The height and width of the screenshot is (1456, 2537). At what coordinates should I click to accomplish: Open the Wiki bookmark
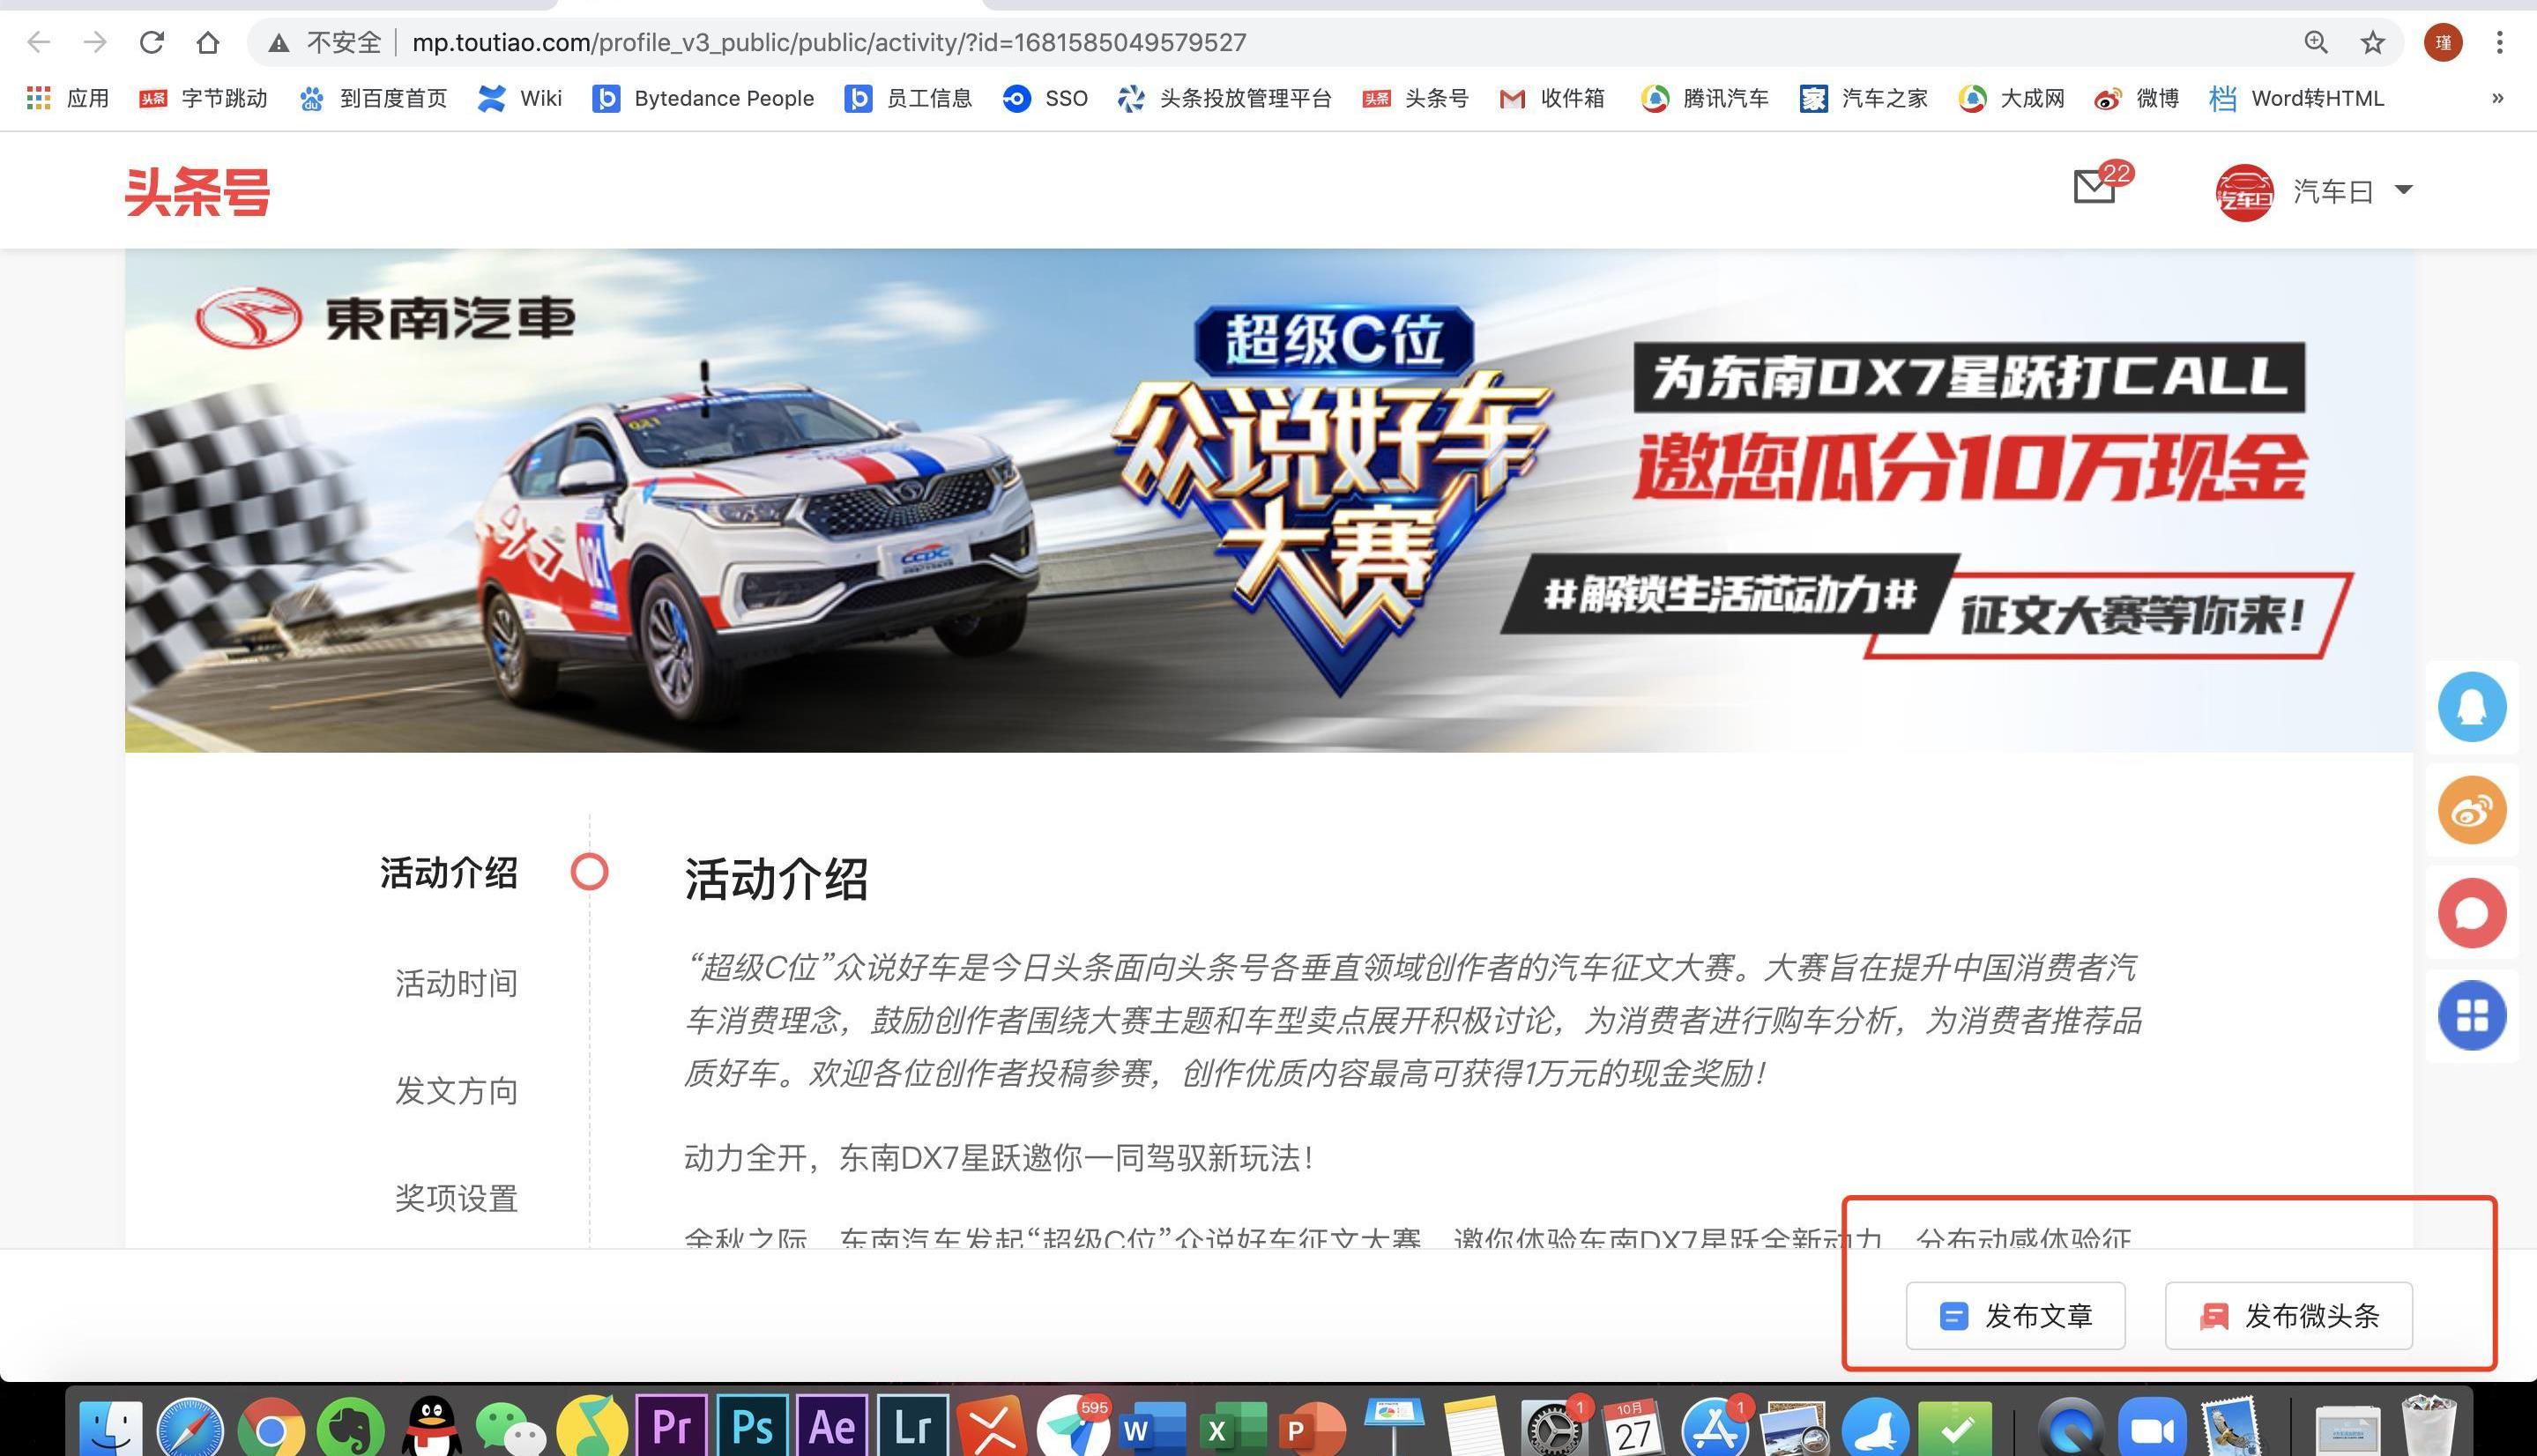[x=520, y=98]
